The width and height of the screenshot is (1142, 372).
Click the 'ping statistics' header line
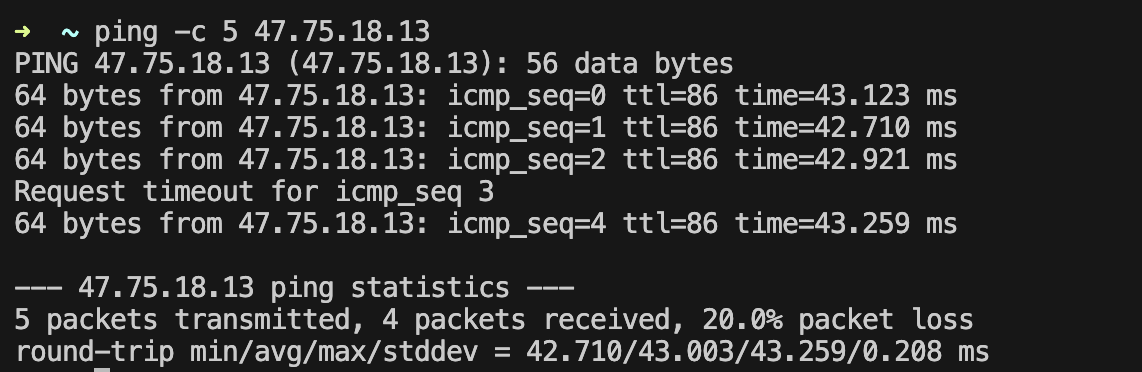tap(294, 288)
